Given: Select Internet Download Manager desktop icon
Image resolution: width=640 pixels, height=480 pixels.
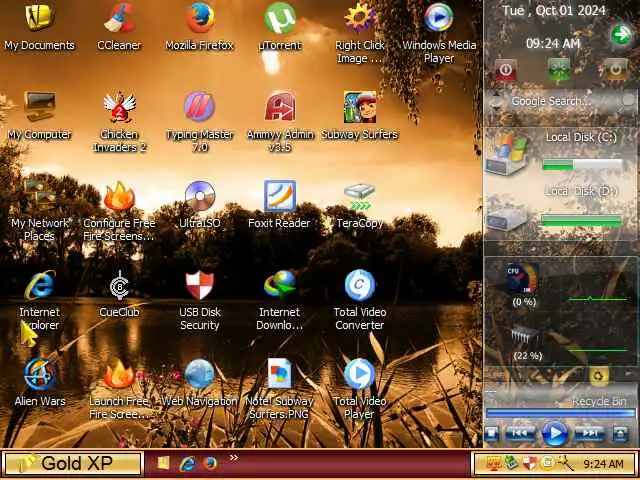Looking at the screenshot, I should click(x=280, y=284).
